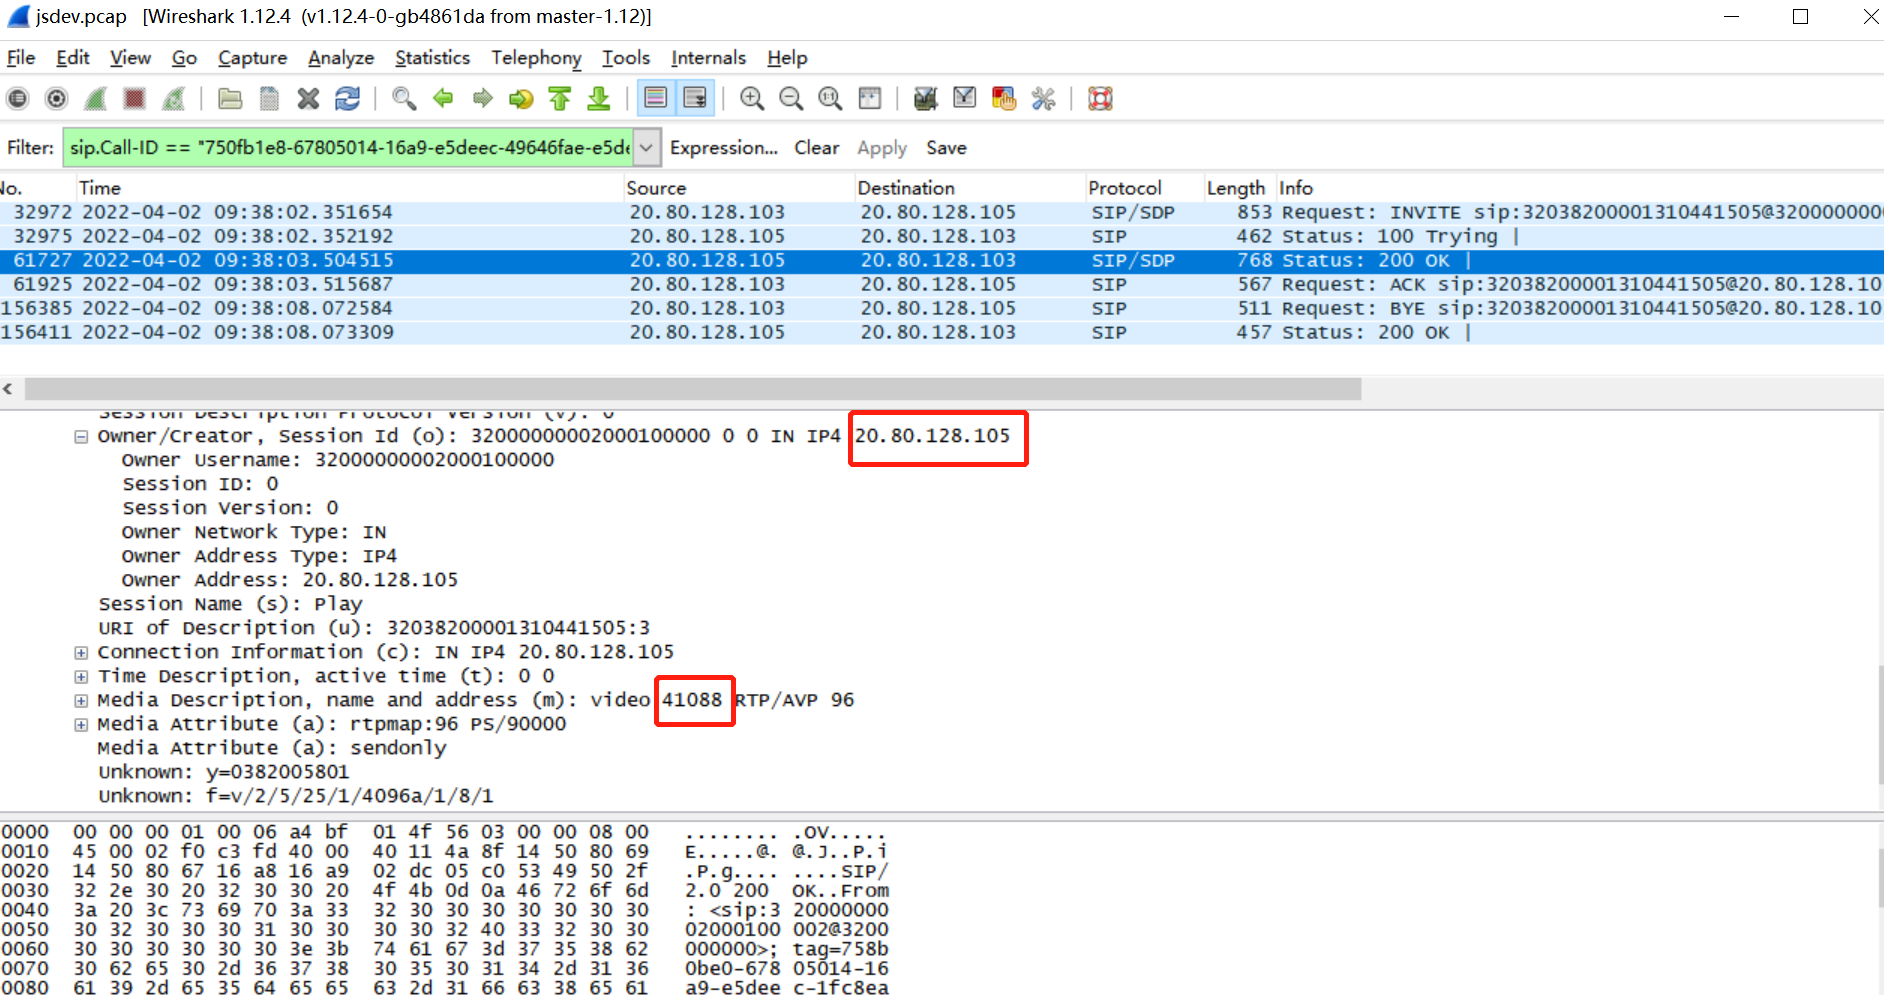Click the open capture file folder icon

click(x=230, y=98)
